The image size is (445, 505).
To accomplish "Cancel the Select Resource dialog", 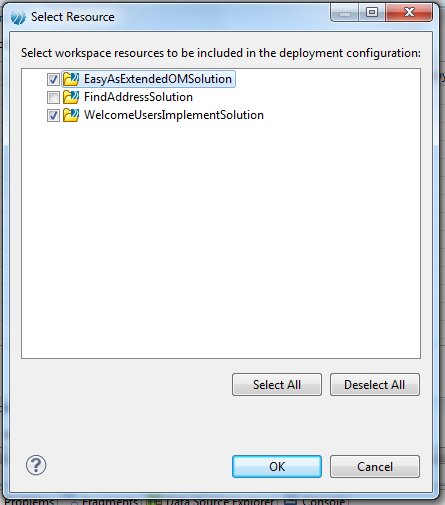I will pos(375,467).
